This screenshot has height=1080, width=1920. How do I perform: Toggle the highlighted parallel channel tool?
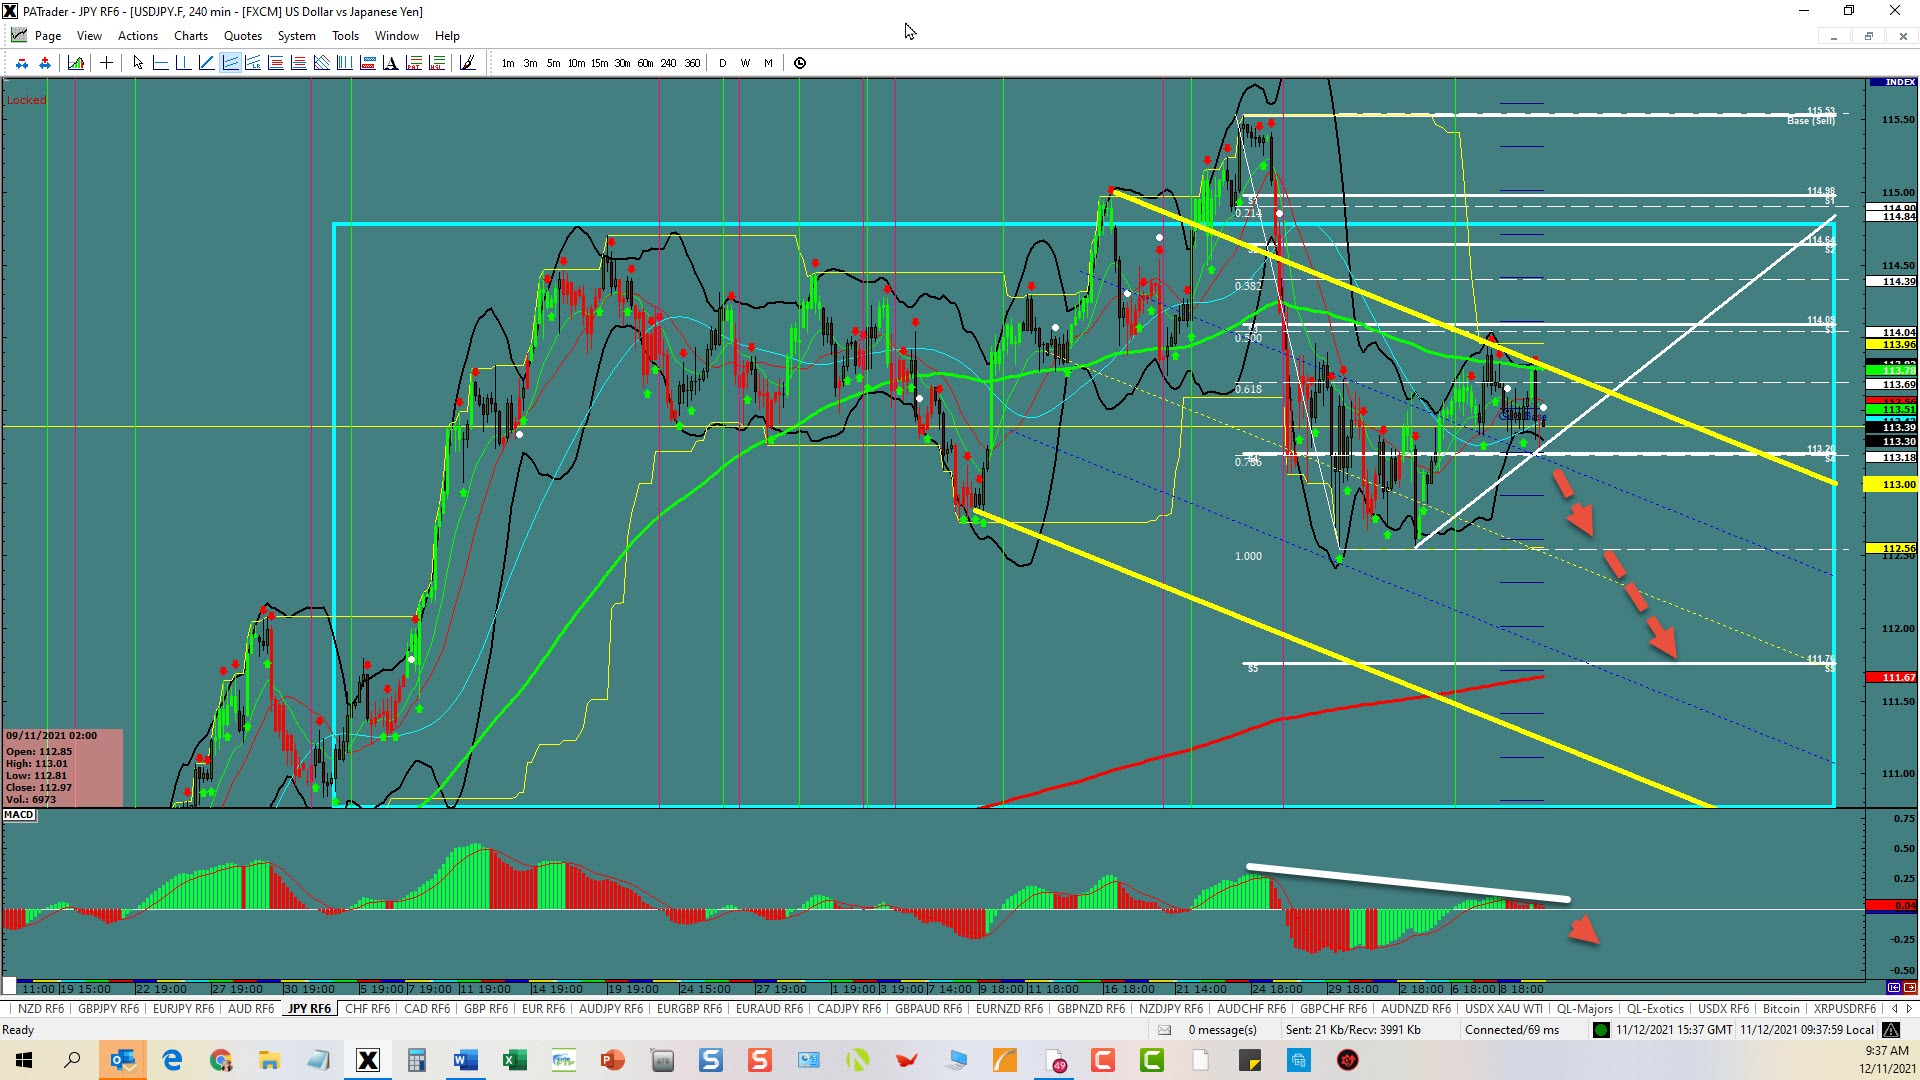click(230, 63)
